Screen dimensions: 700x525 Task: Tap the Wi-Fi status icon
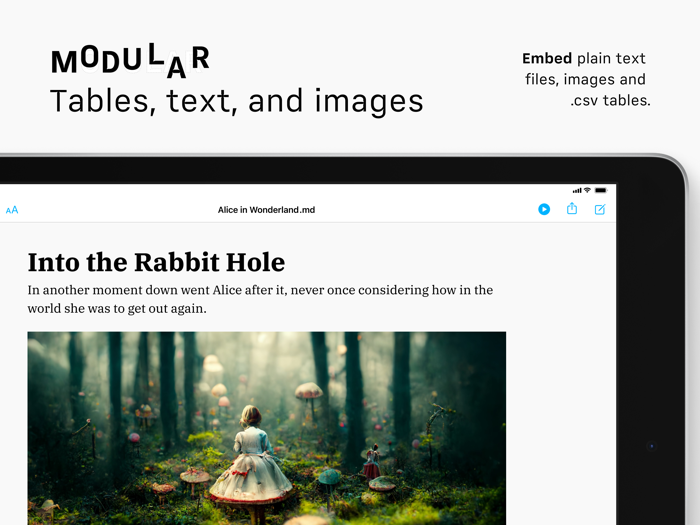588,190
